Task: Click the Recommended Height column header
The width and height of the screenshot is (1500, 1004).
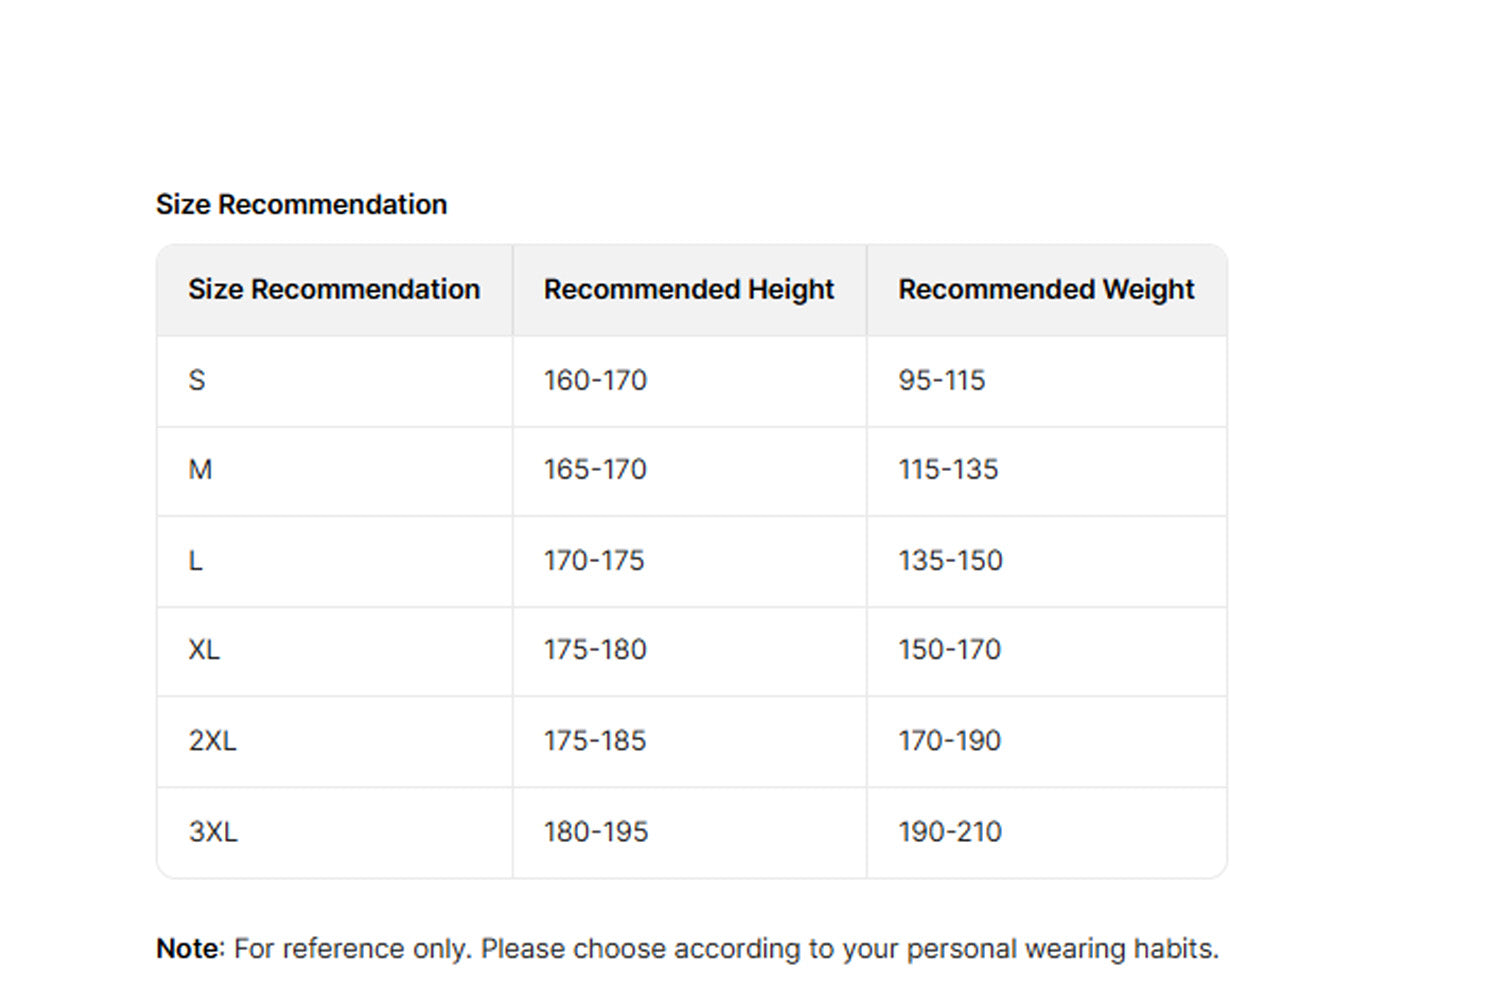Action: click(688, 289)
